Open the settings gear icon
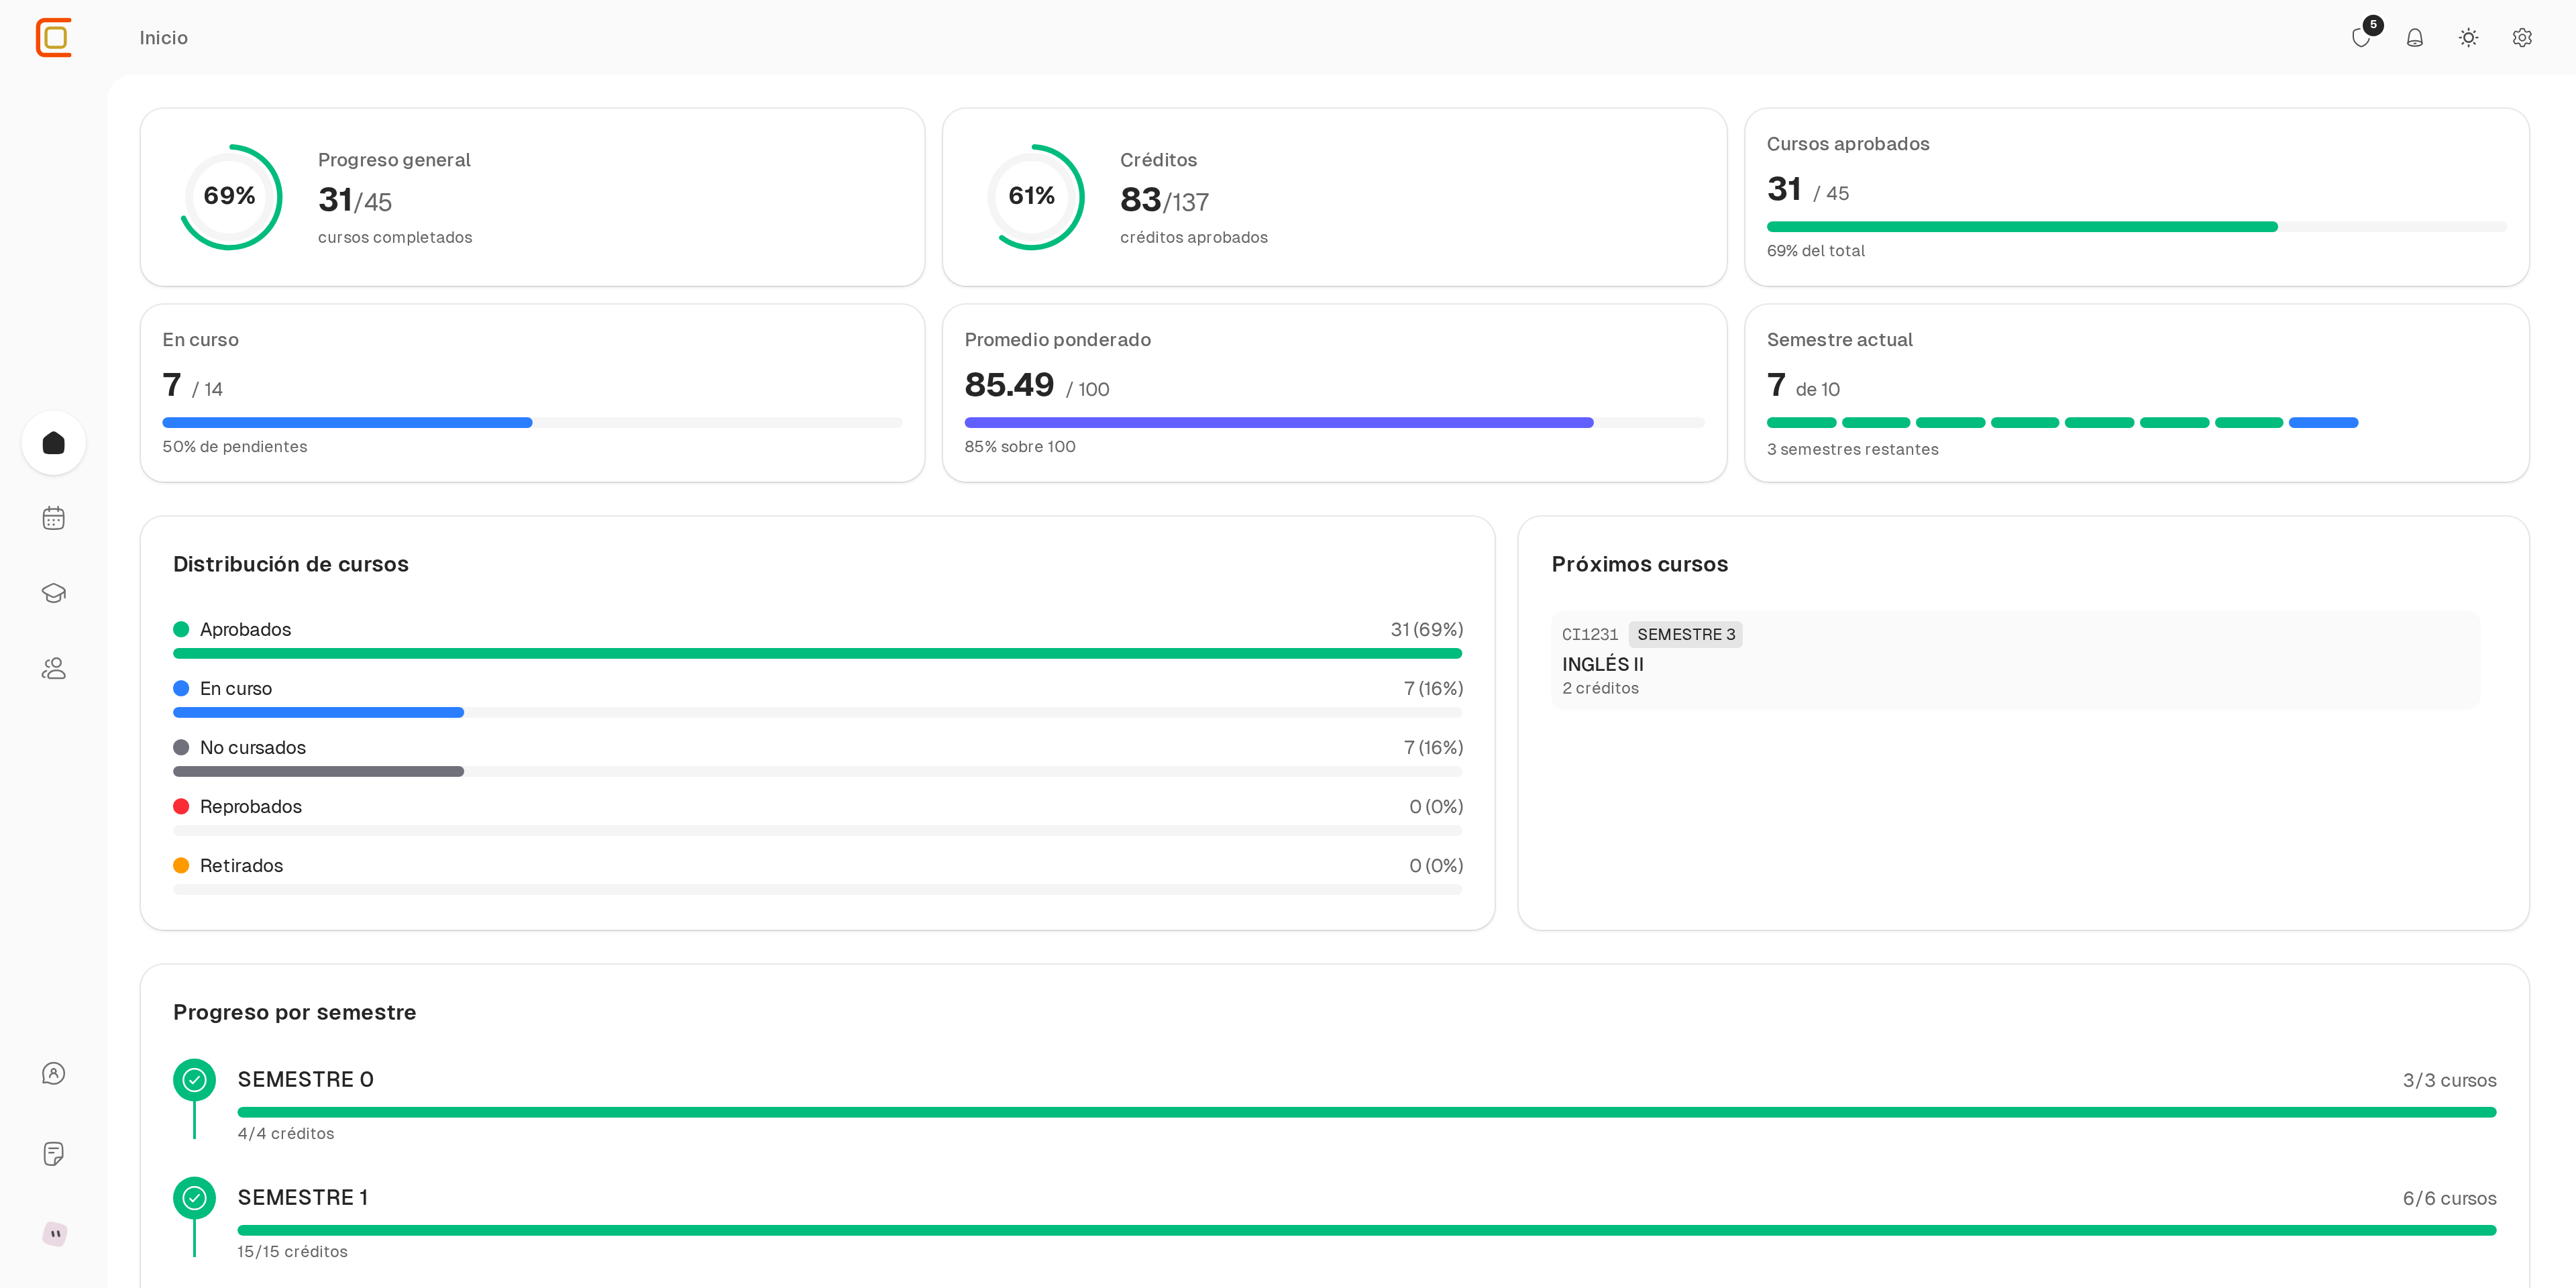2576x1288 pixels. click(x=2522, y=38)
